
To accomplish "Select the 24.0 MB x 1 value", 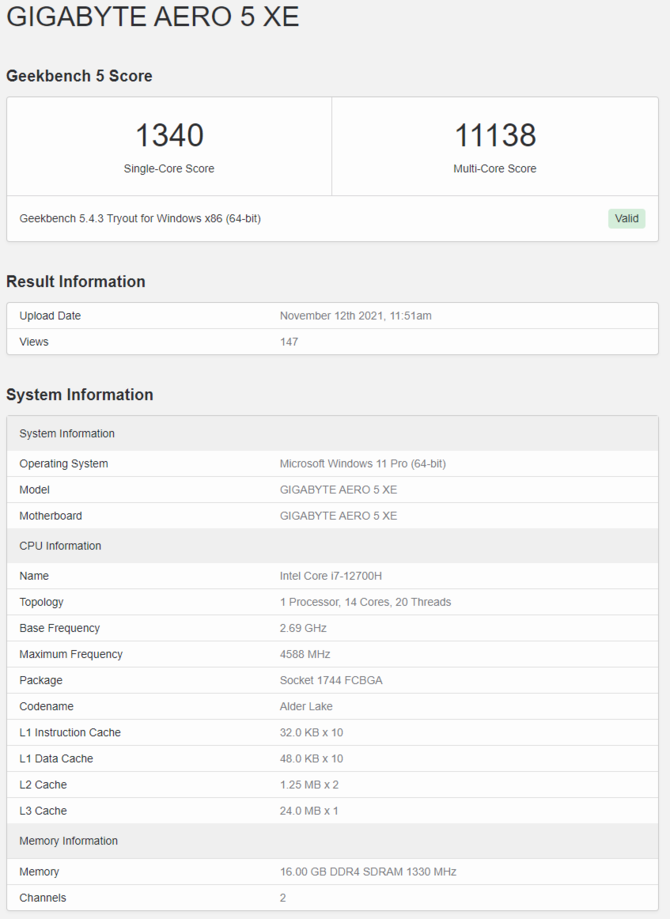I will click(309, 811).
